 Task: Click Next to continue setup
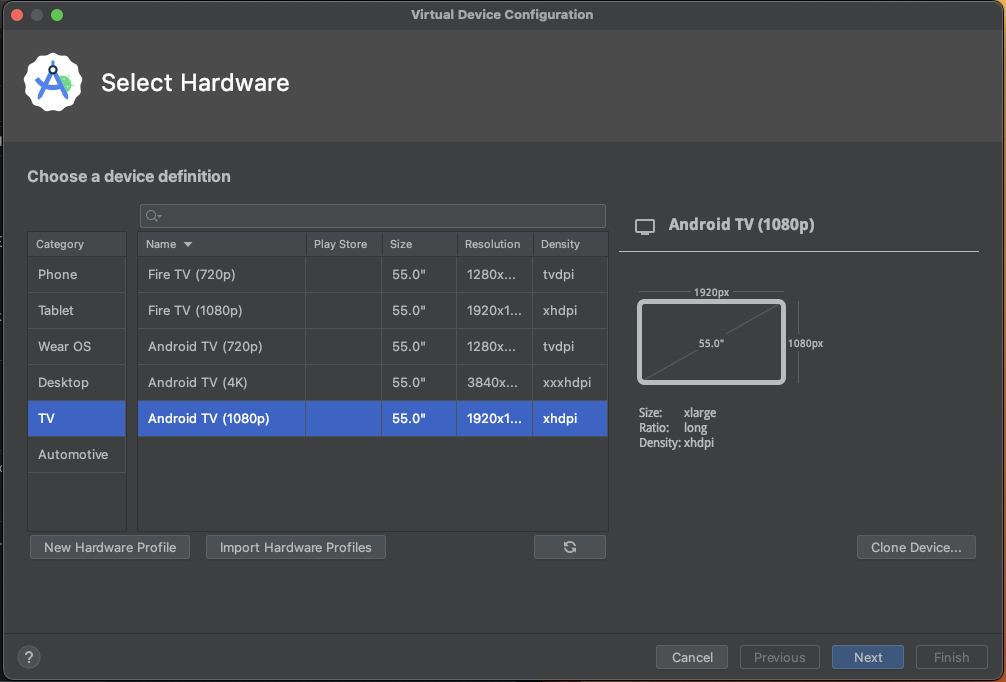[867, 657]
